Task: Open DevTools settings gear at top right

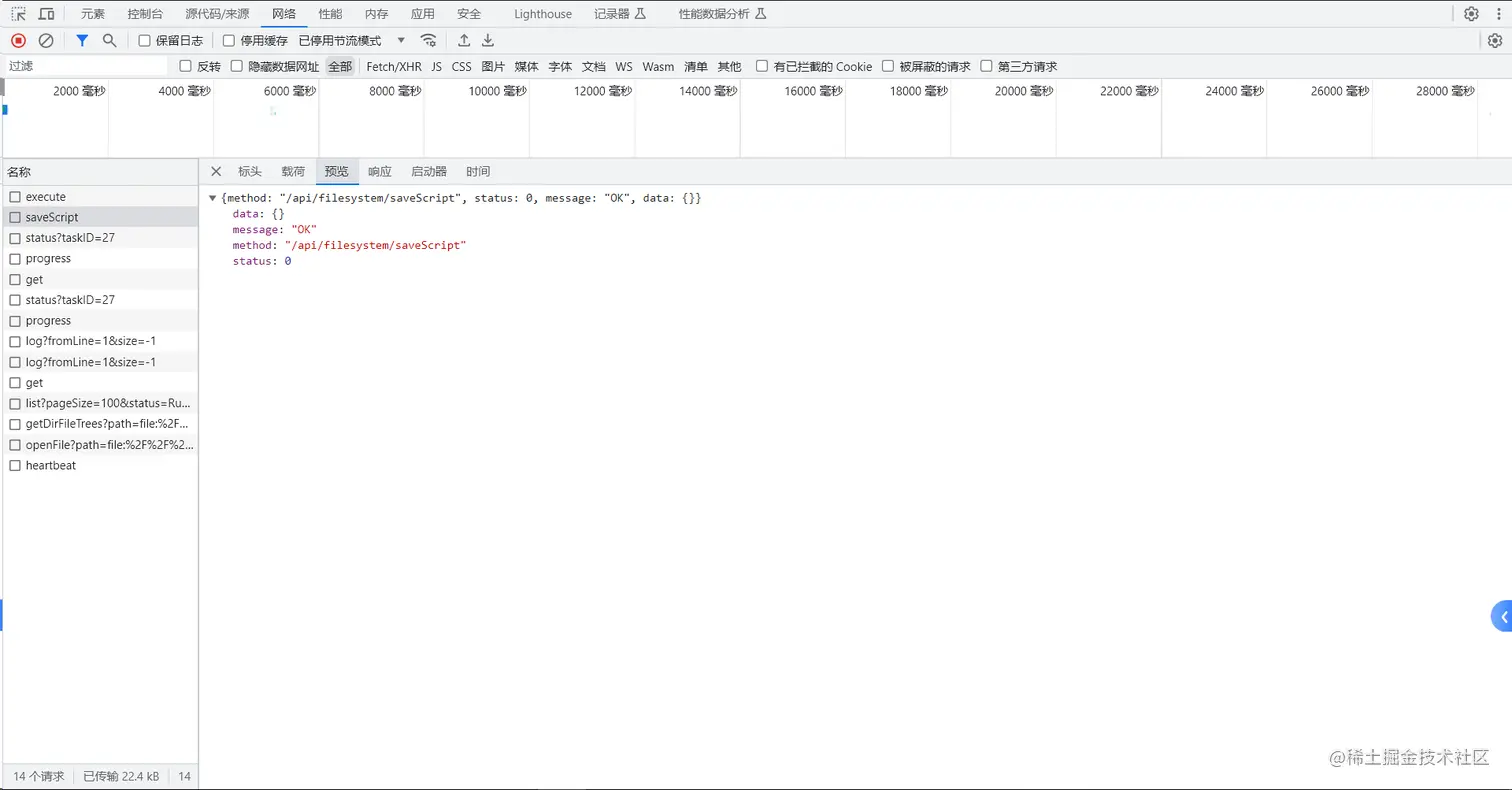Action: click(1471, 14)
